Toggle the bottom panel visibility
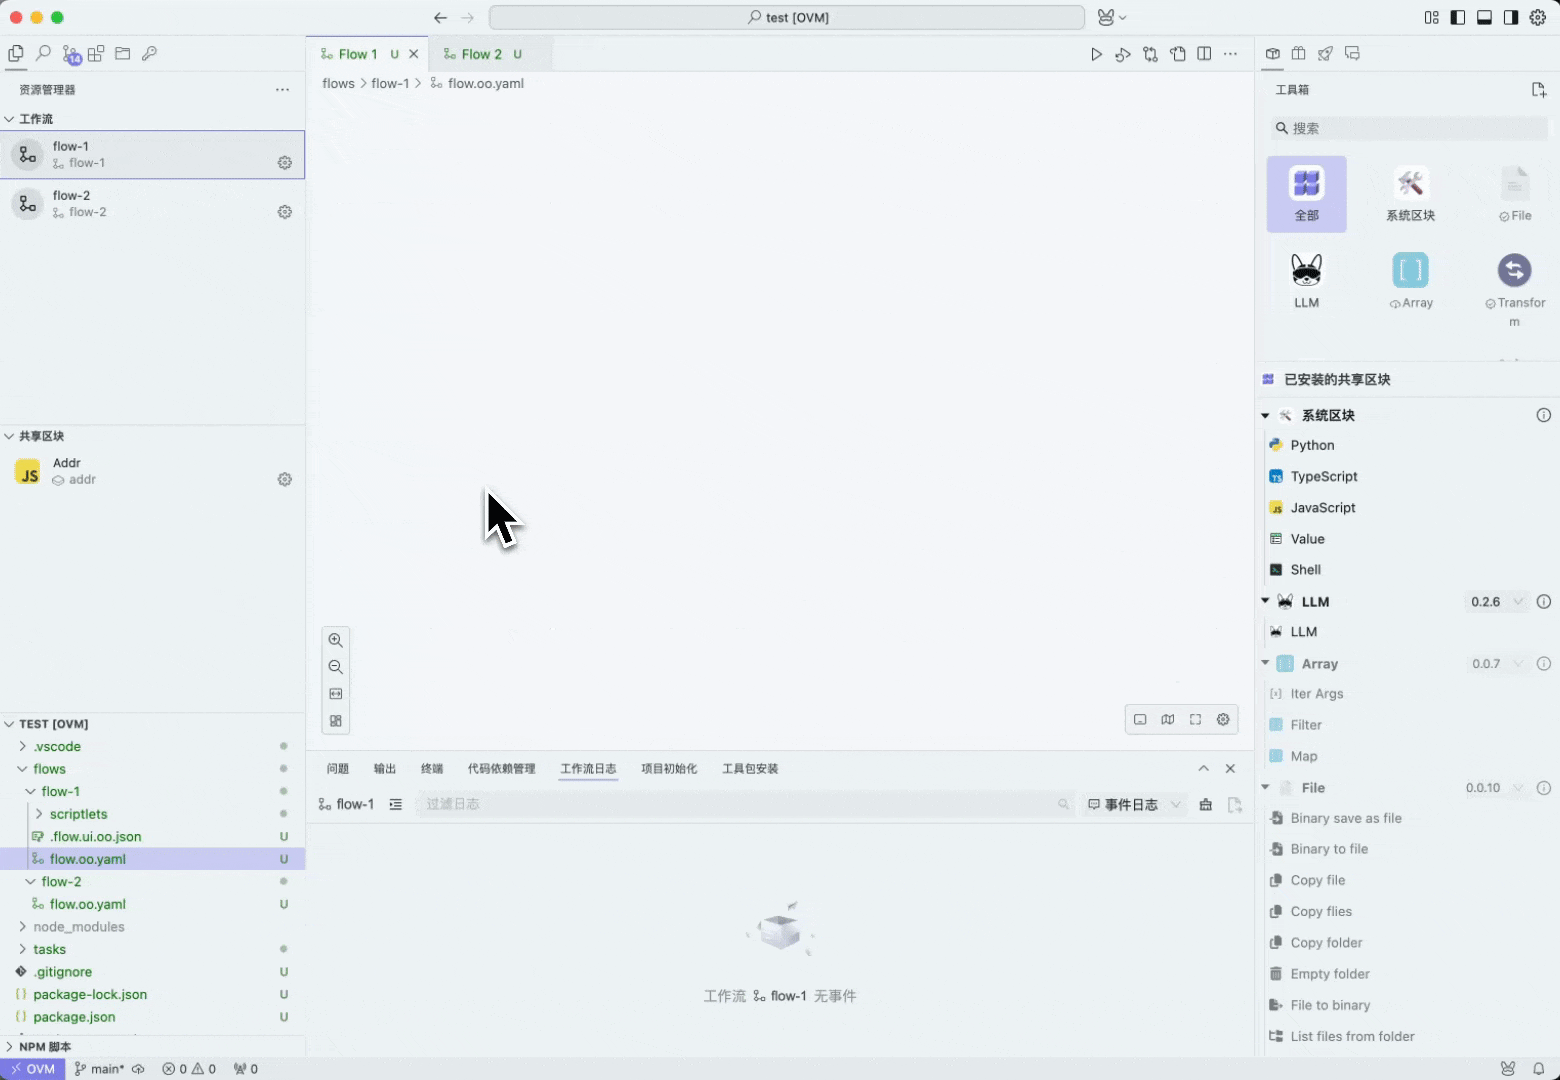The height and width of the screenshot is (1080, 1560). [1484, 17]
